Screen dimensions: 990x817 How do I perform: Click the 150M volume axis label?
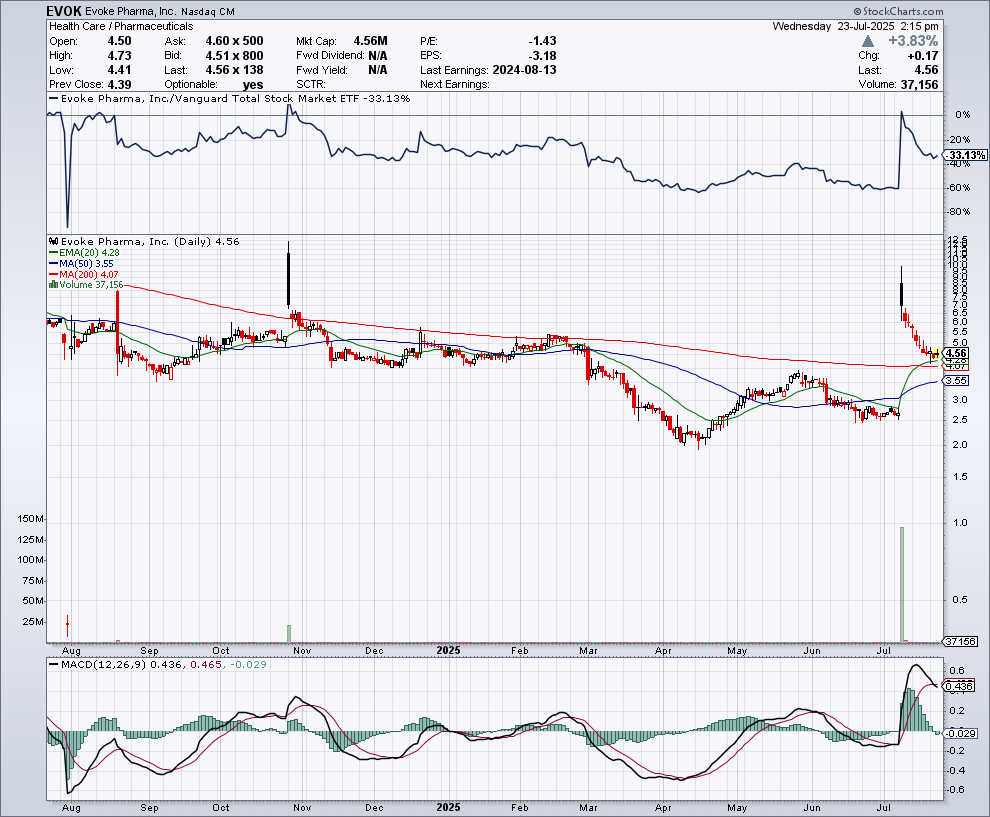click(30, 519)
